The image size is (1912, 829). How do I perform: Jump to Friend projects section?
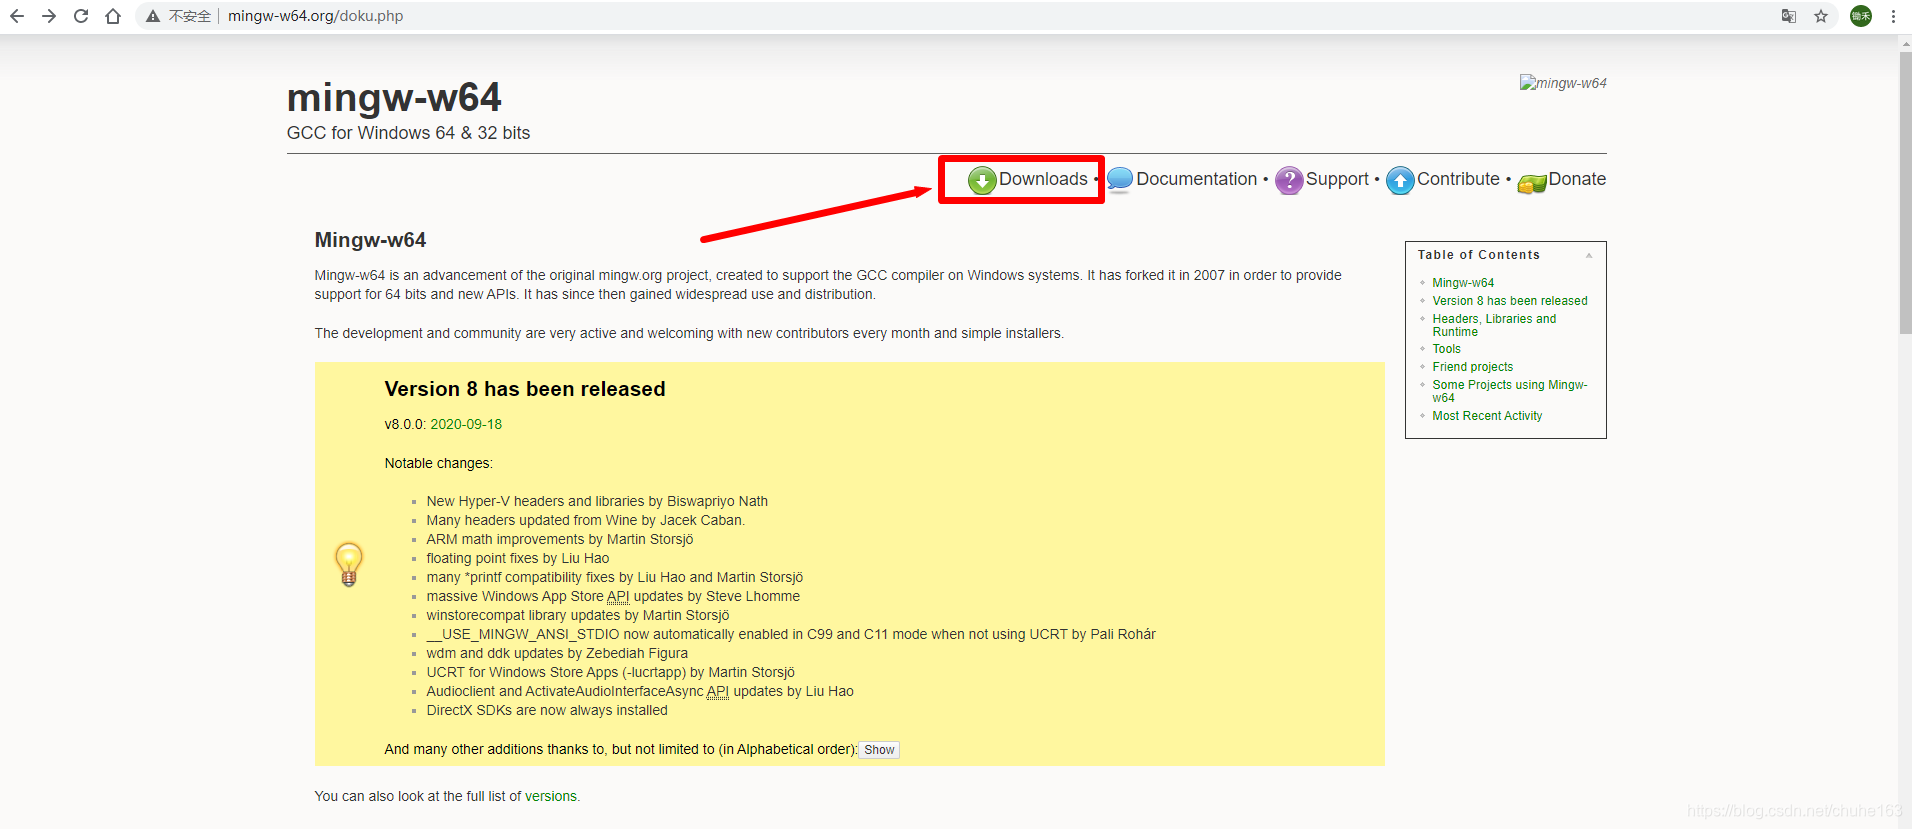tap(1472, 367)
